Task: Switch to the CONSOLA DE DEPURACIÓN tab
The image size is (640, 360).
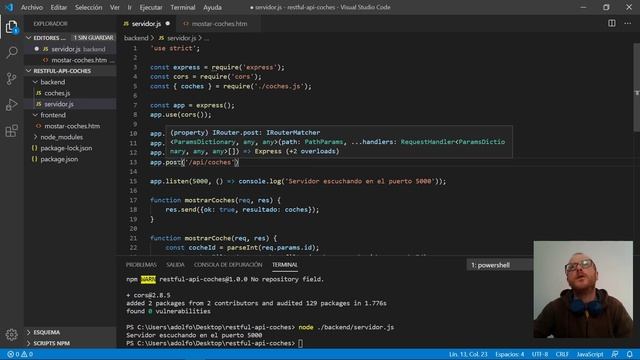Action: click(228, 265)
